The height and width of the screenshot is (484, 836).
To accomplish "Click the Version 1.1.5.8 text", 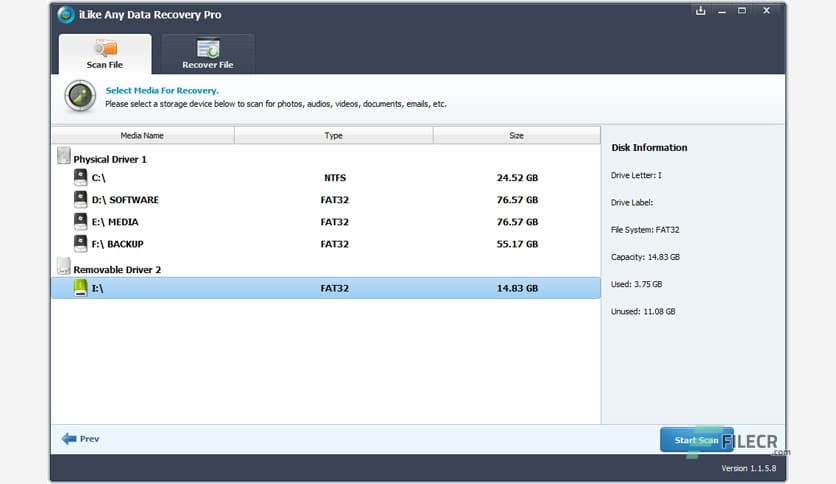I will click(749, 468).
